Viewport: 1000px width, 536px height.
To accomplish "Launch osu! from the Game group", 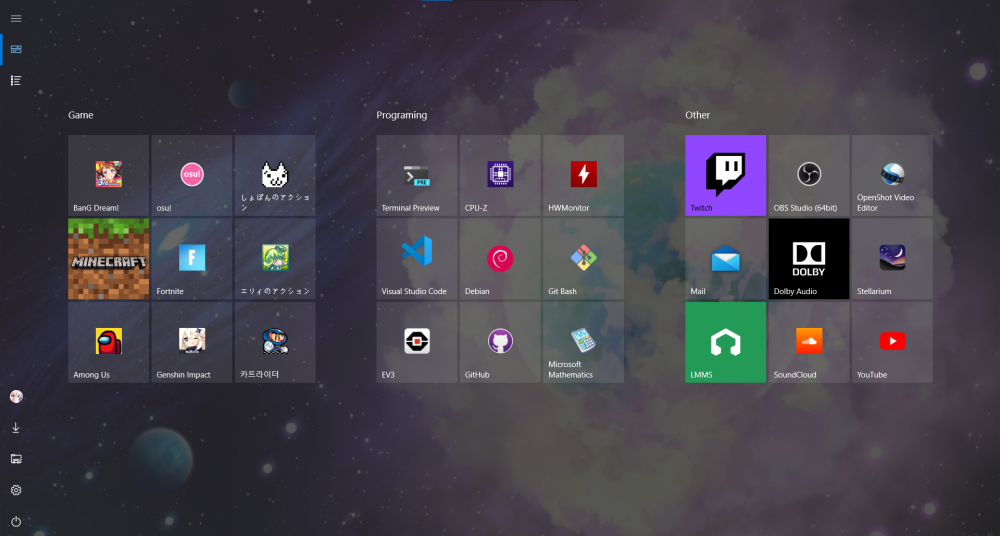I will [x=192, y=175].
